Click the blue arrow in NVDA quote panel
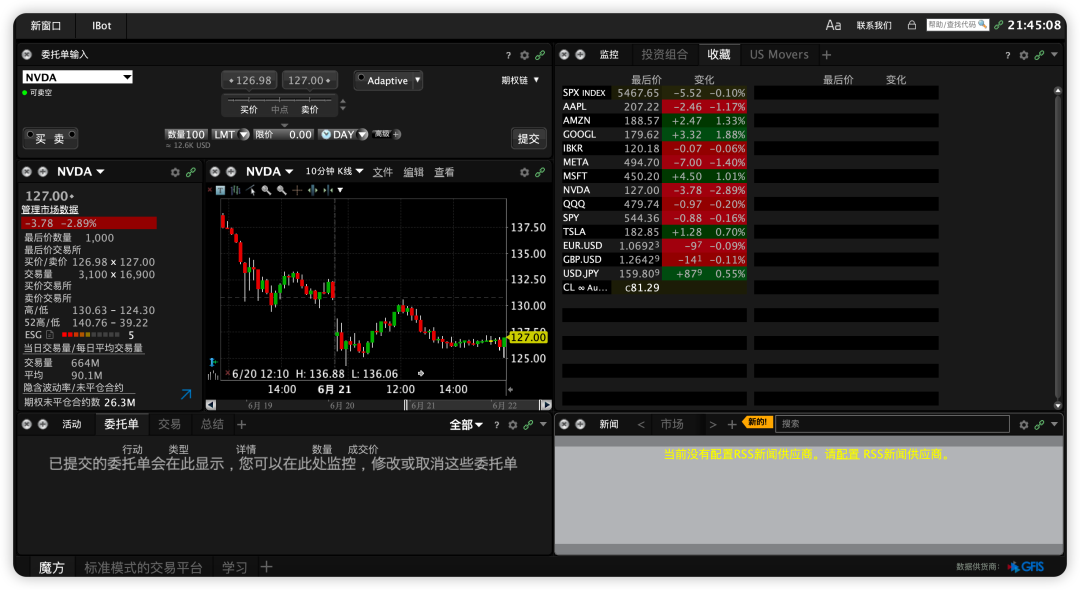This screenshot has width=1080, height=590. tap(186, 394)
